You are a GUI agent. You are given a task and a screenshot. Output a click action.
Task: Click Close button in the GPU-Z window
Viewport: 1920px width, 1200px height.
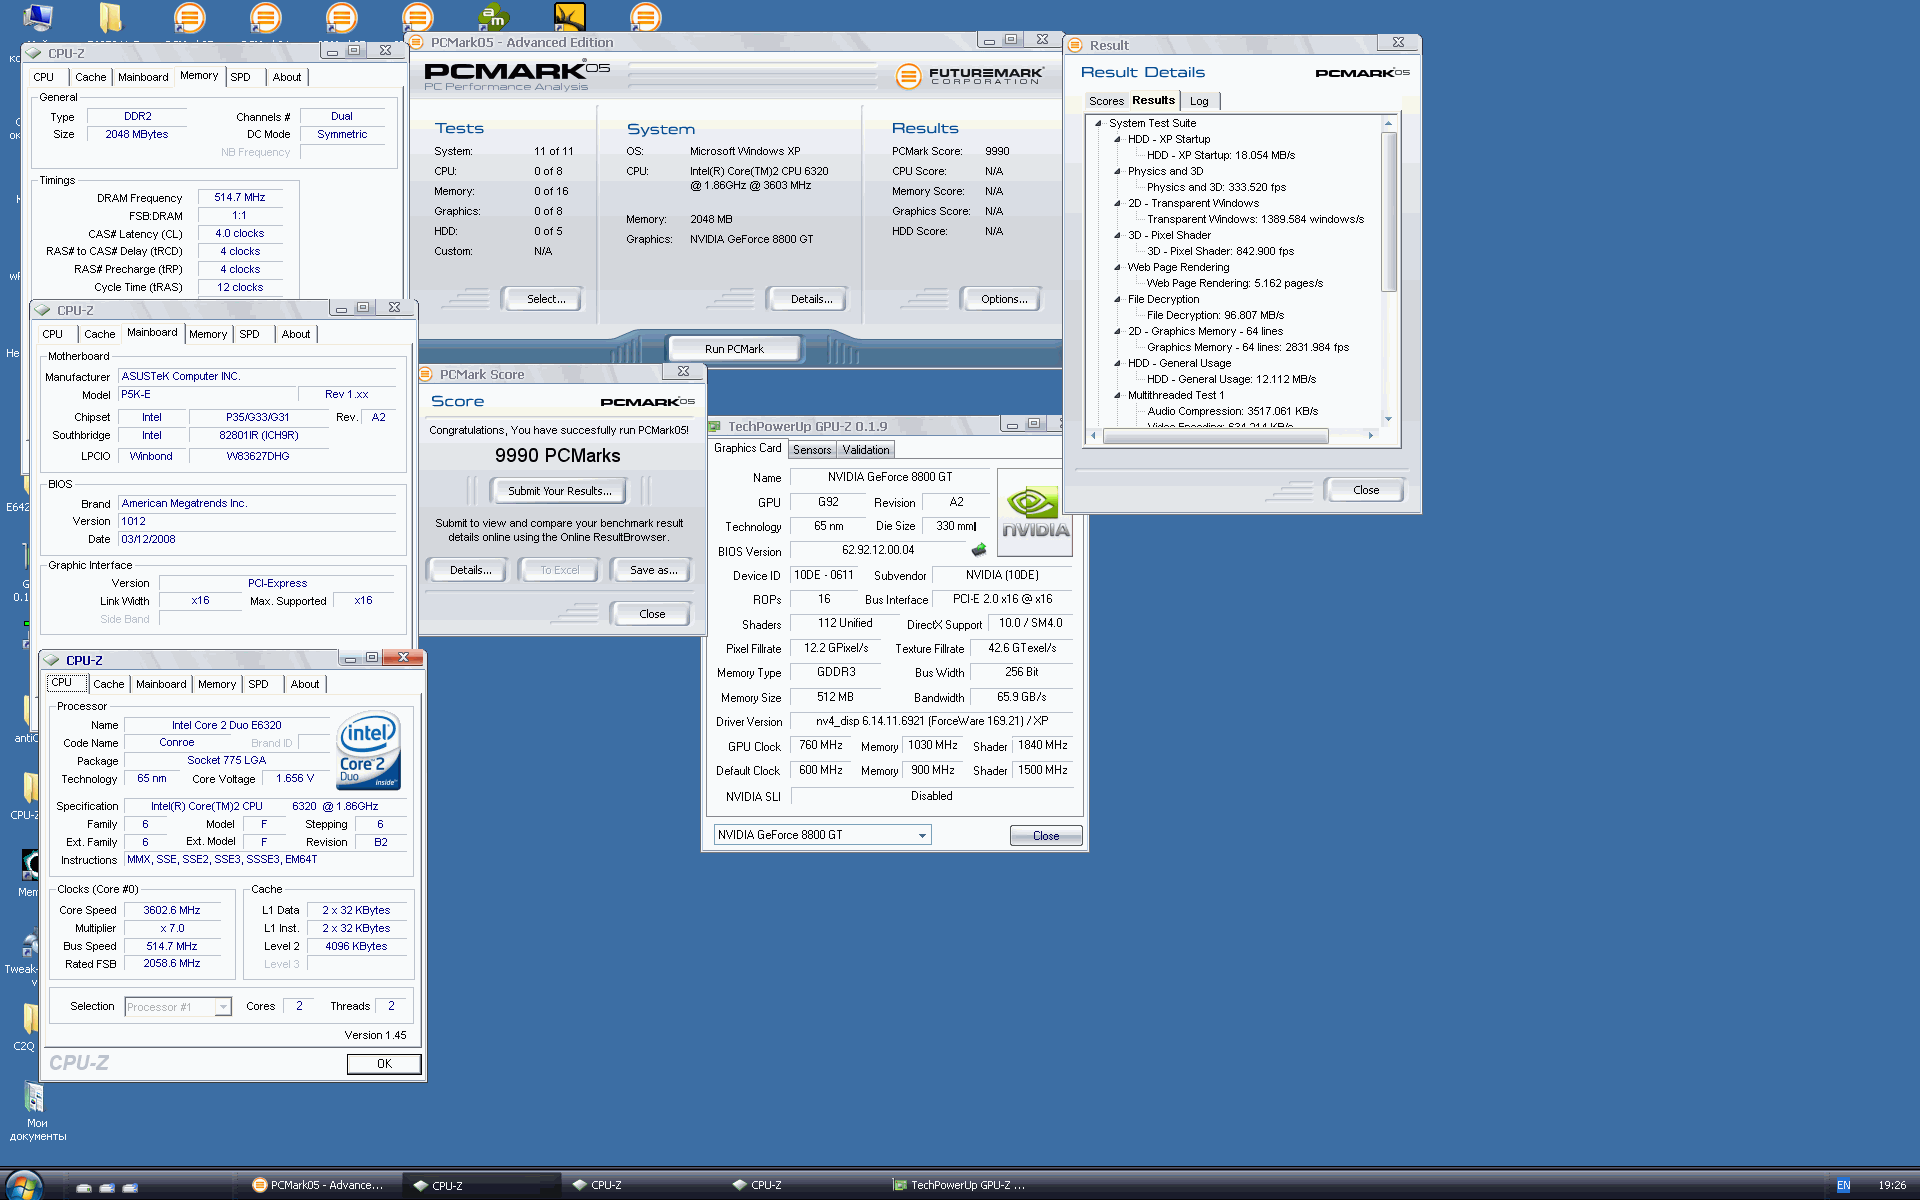[1046, 836]
